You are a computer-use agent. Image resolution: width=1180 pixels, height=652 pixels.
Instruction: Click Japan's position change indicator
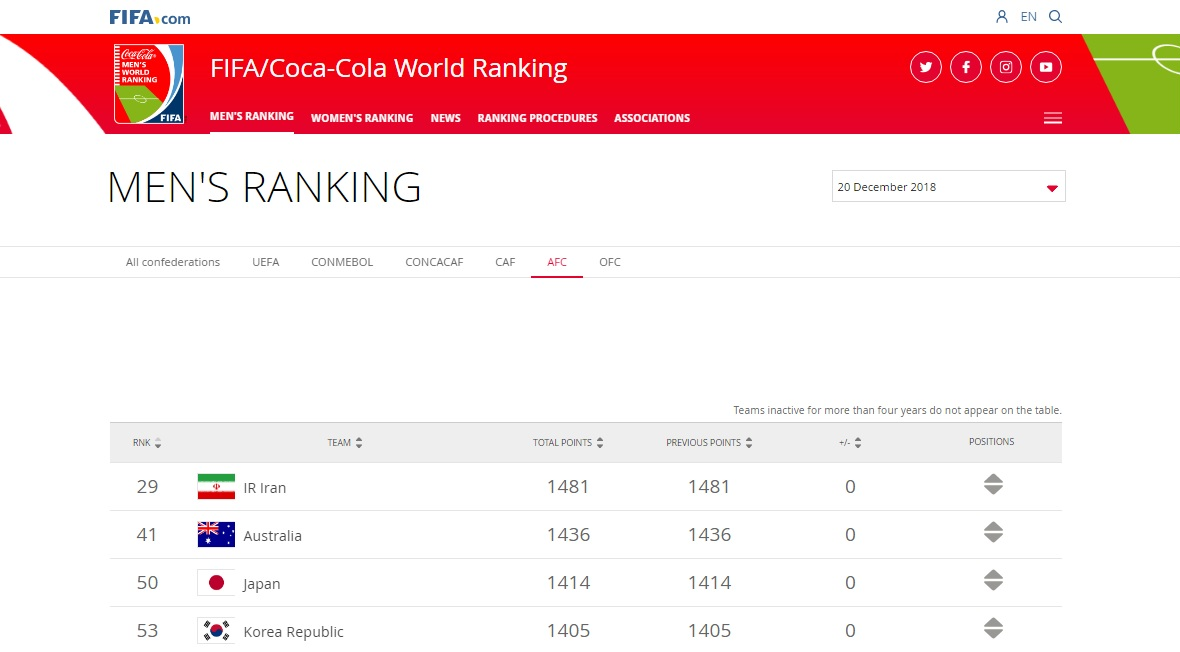point(992,581)
